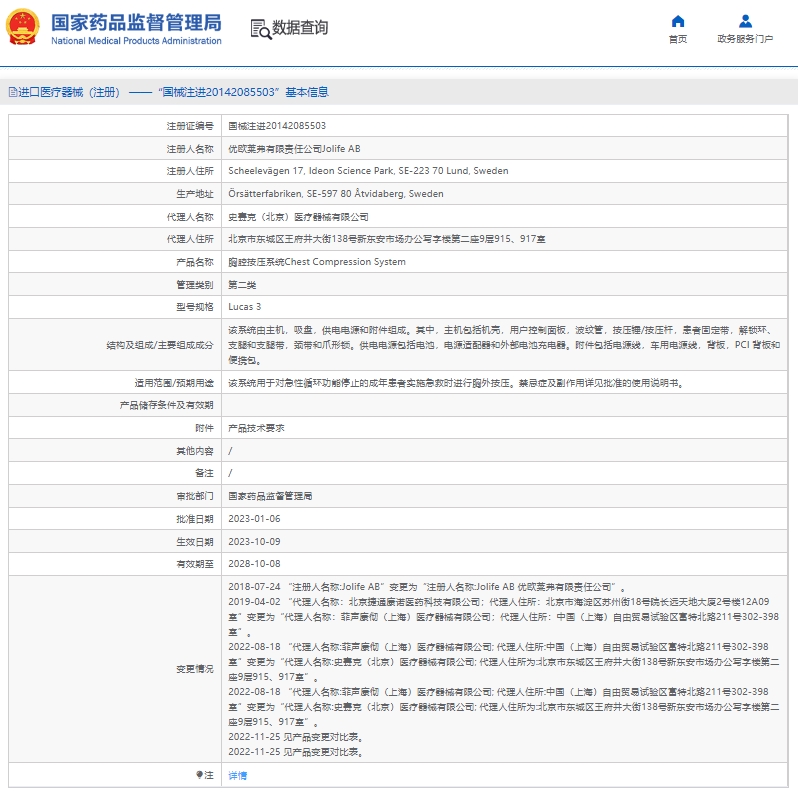Click the 有效期至 row label

(195, 563)
